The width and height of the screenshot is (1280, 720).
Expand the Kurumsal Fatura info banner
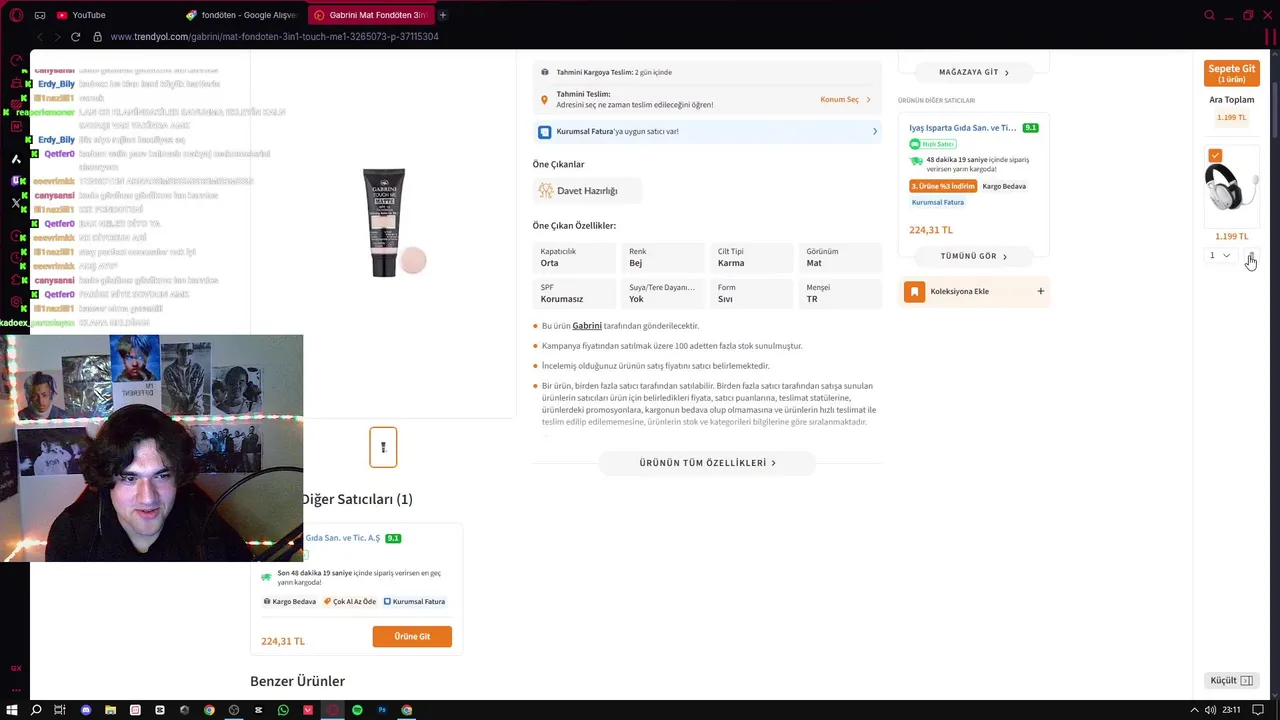click(707, 131)
